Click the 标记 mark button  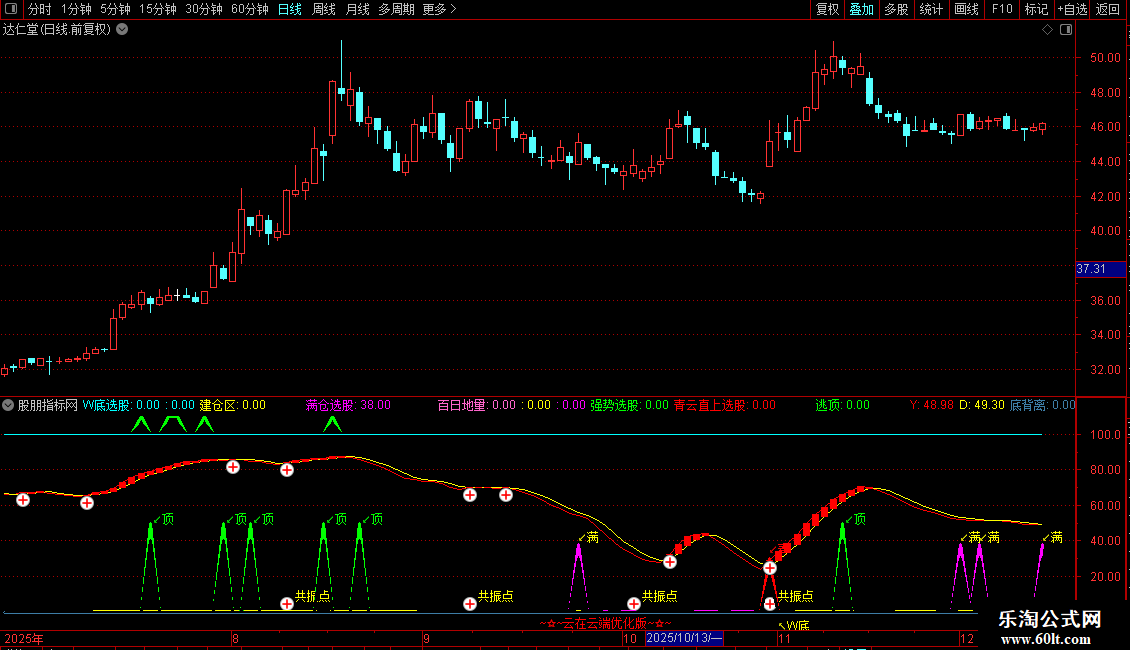[x=1036, y=9]
